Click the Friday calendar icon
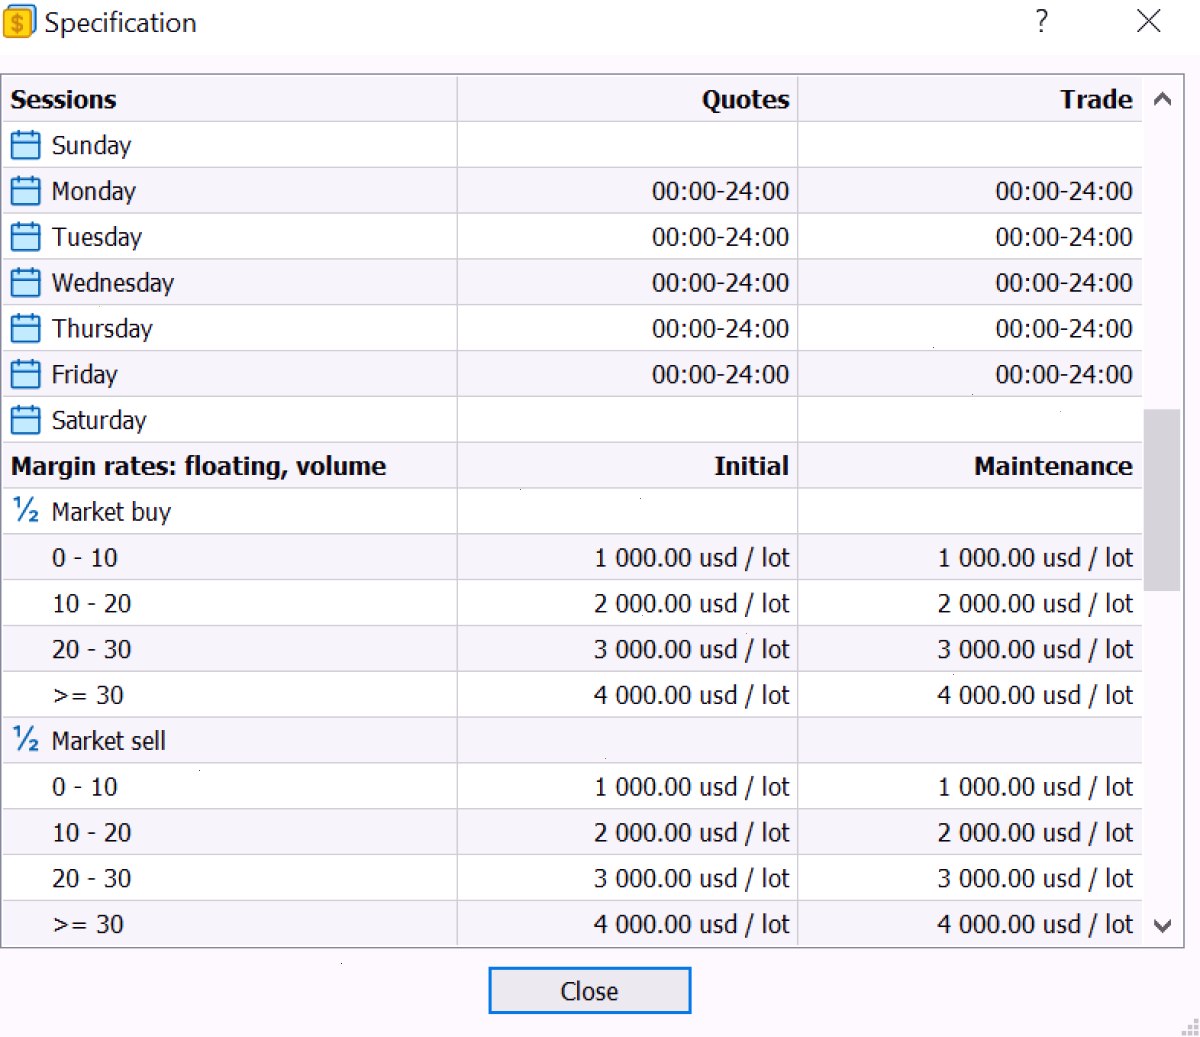 (x=25, y=374)
